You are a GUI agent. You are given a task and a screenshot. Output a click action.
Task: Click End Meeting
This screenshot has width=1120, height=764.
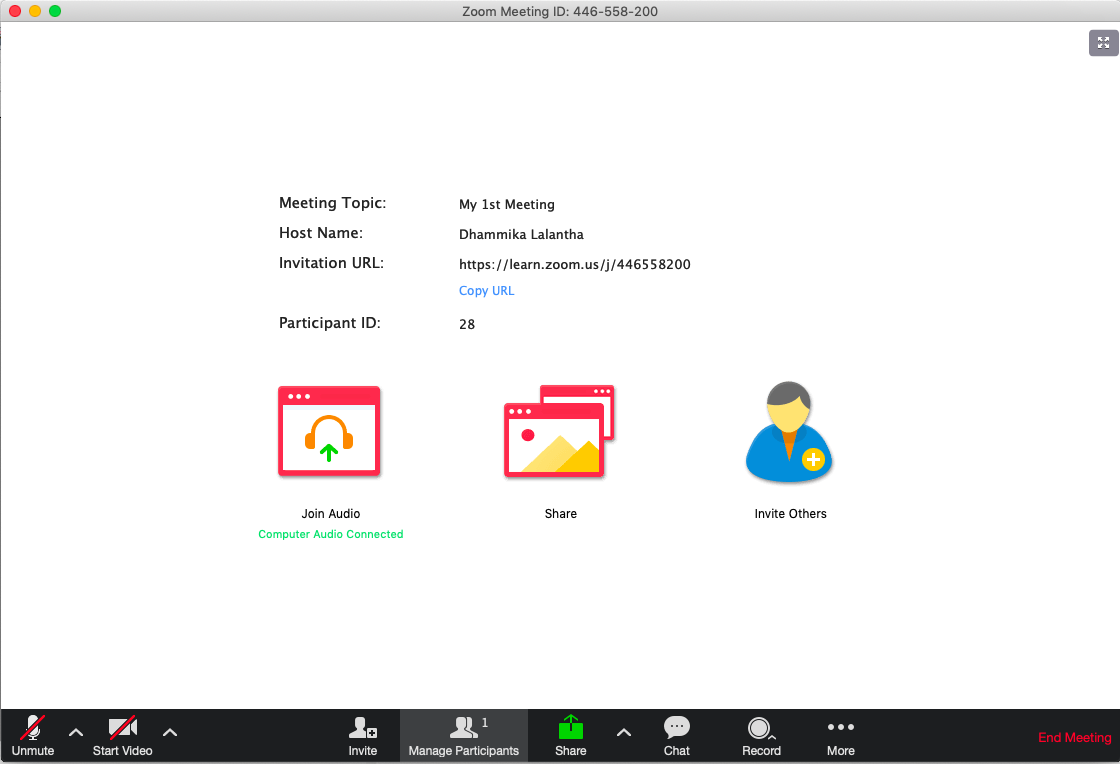1074,738
